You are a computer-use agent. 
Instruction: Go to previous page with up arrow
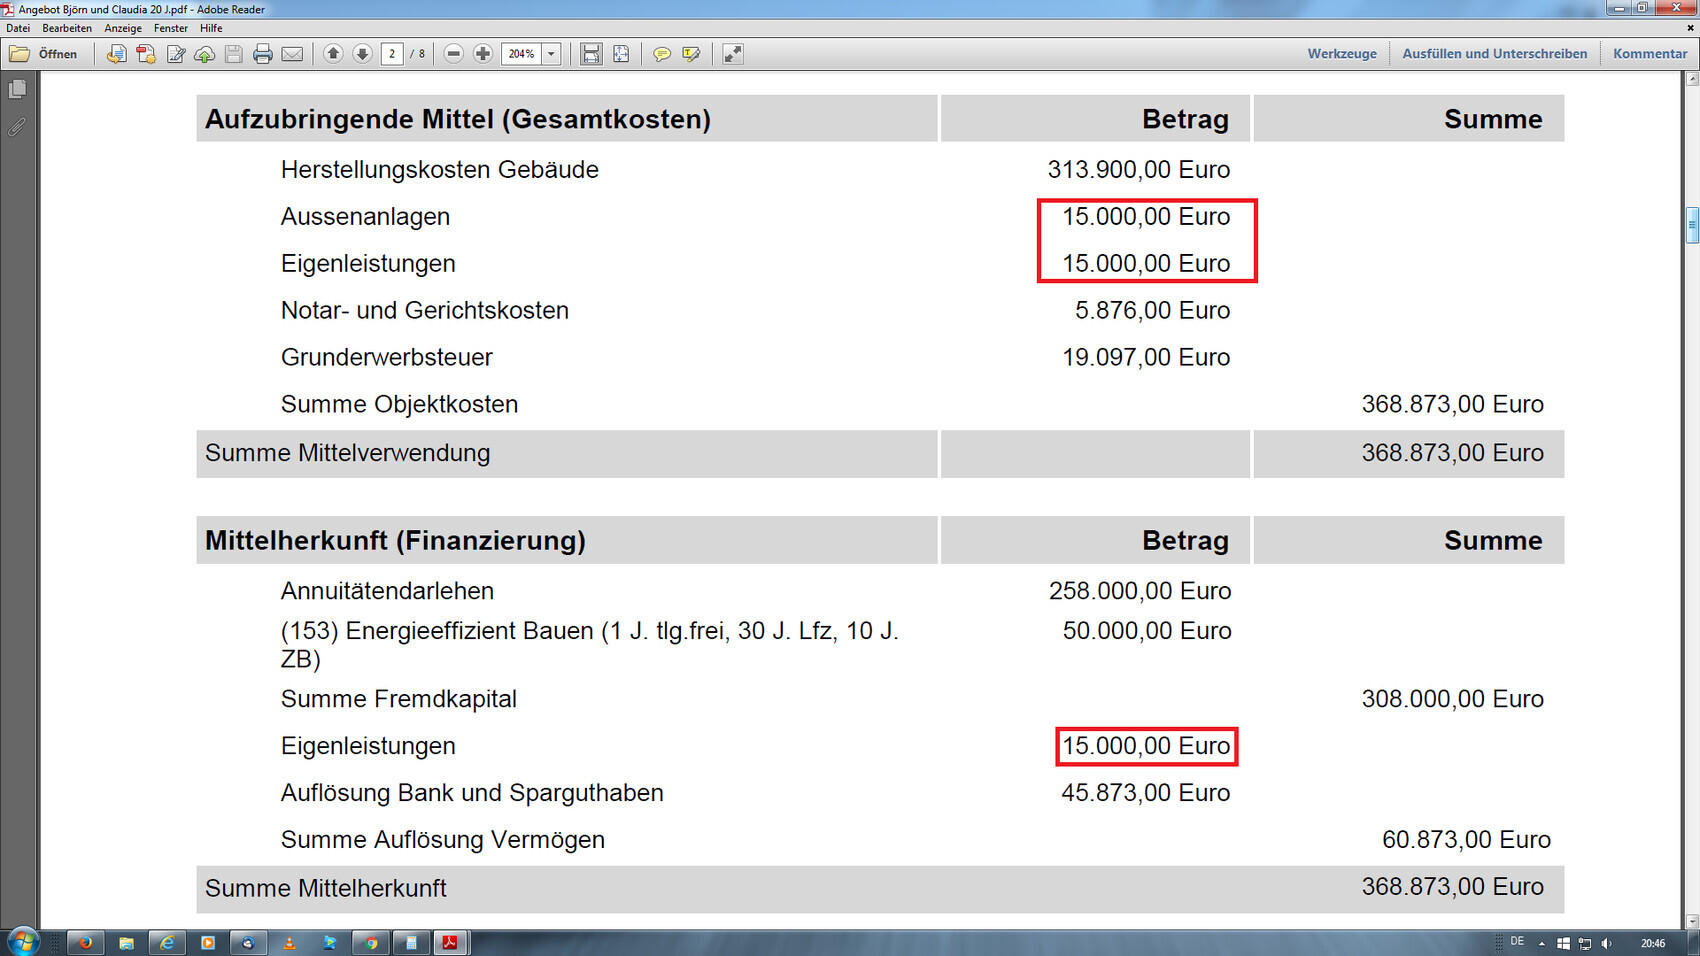[334, 54]
